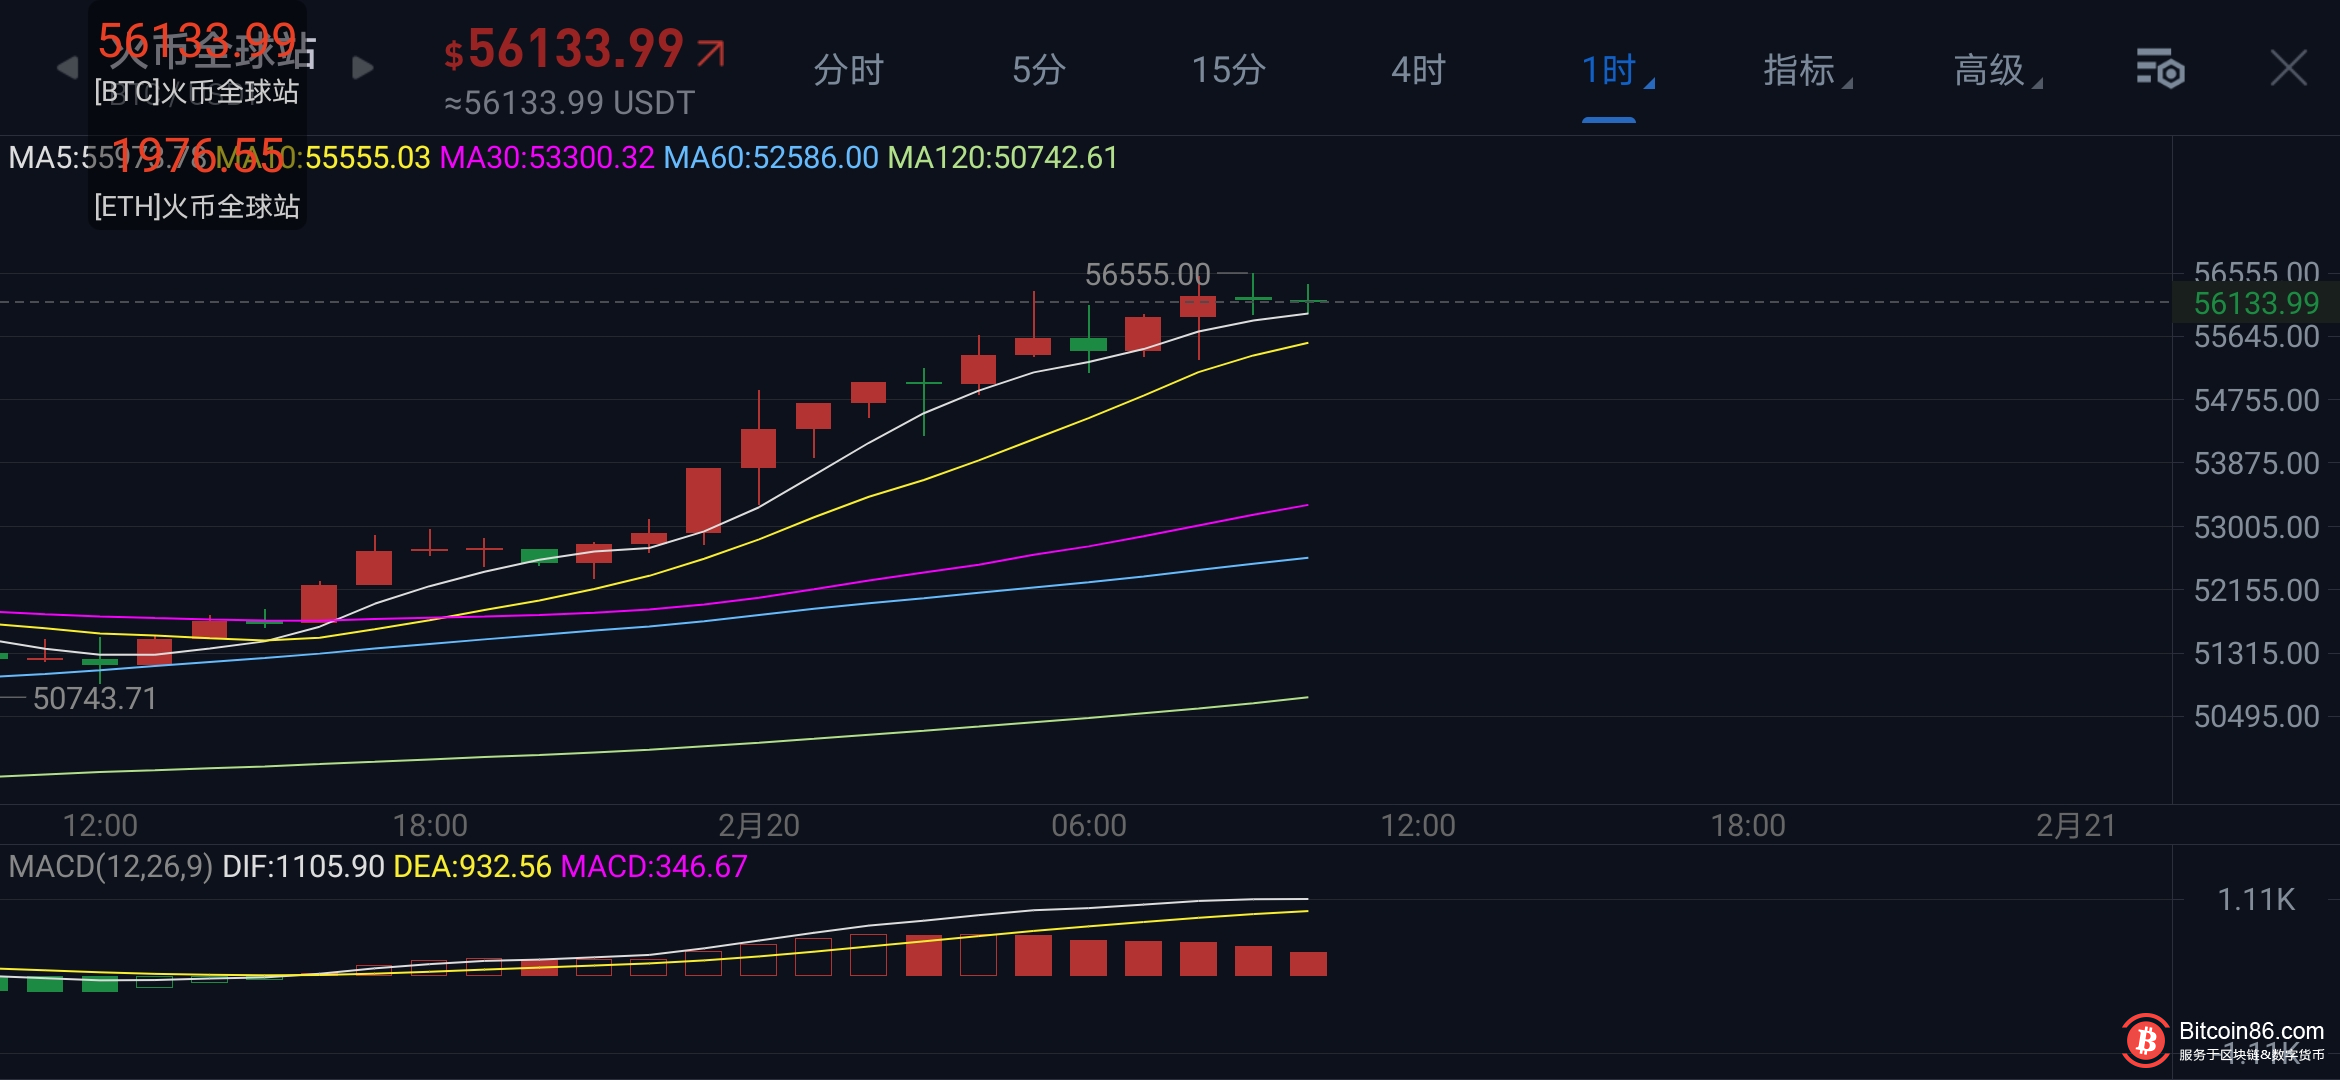
Task: Click the MACD(12,26,9) indicator label
Action: pyautogui.click(x=110, y=866)
